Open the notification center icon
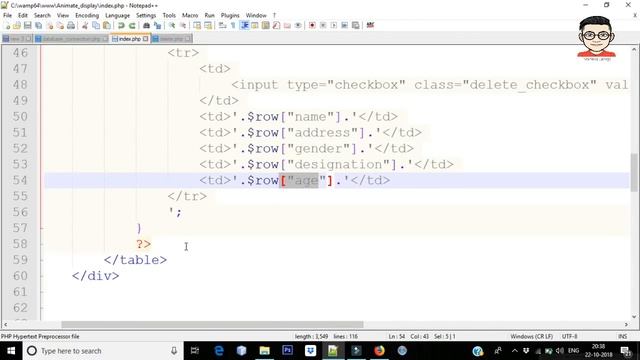Screen dimensions: 640x360 pos(626,351)
